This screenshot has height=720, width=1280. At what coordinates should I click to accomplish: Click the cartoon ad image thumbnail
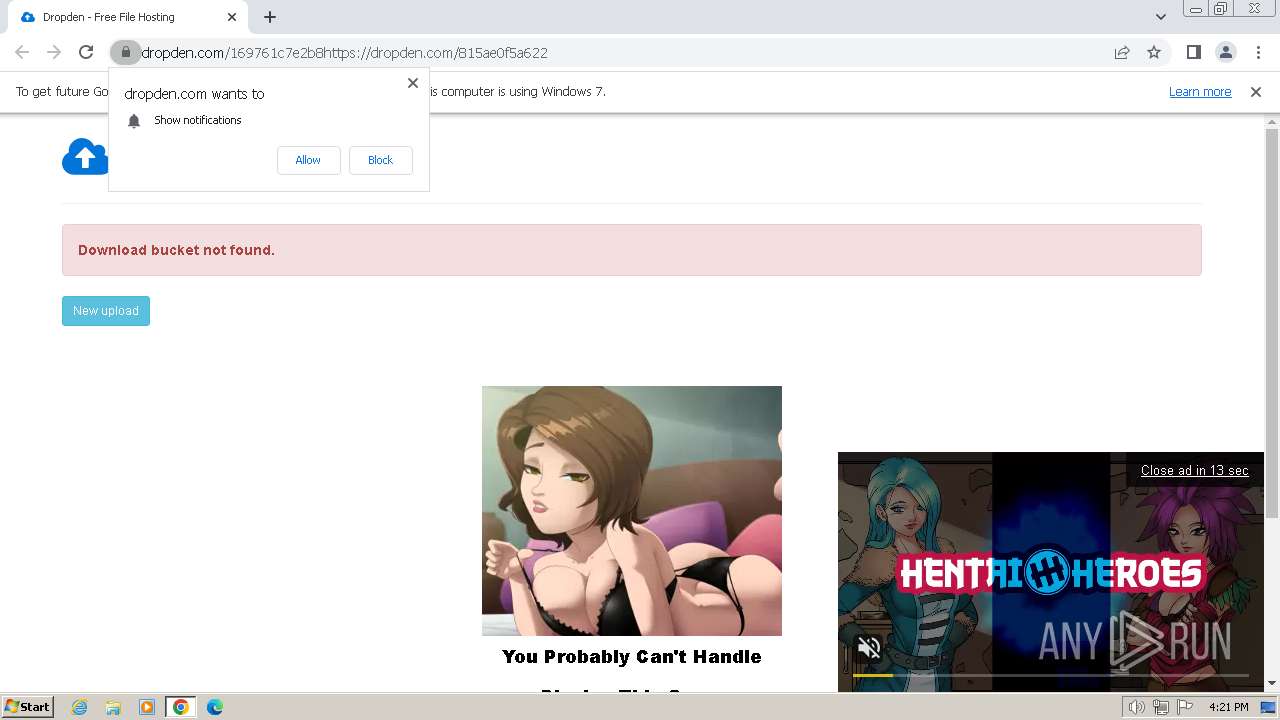click(x=632, y=511)
